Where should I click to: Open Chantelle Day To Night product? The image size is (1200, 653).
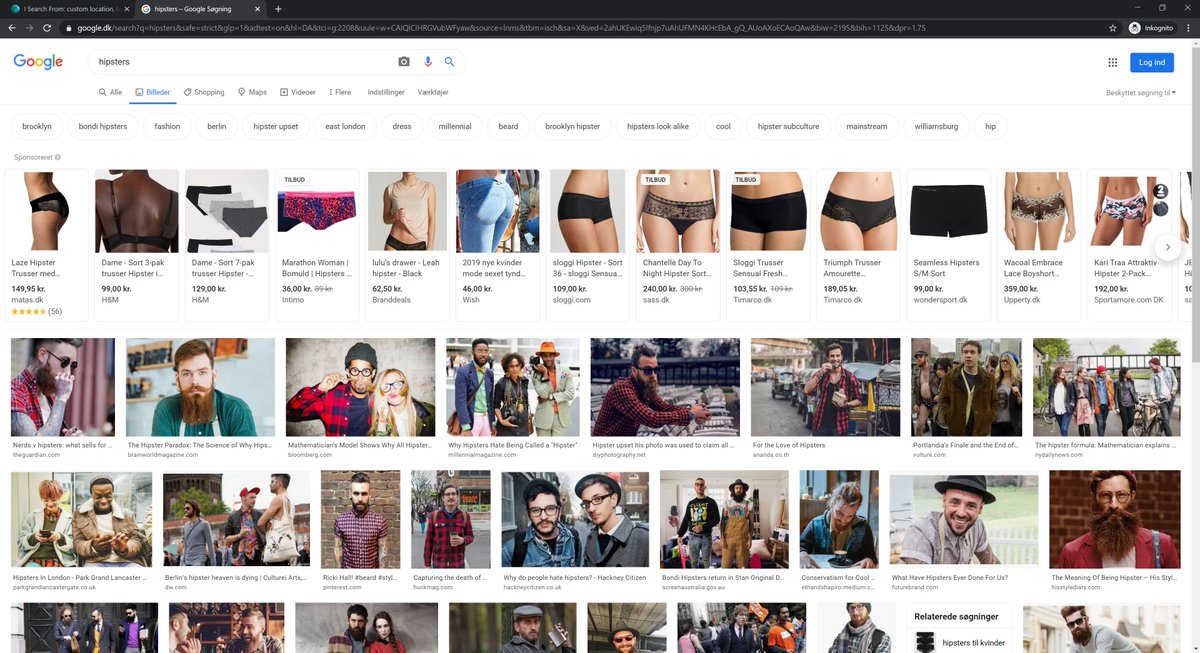tap(678, 245)
